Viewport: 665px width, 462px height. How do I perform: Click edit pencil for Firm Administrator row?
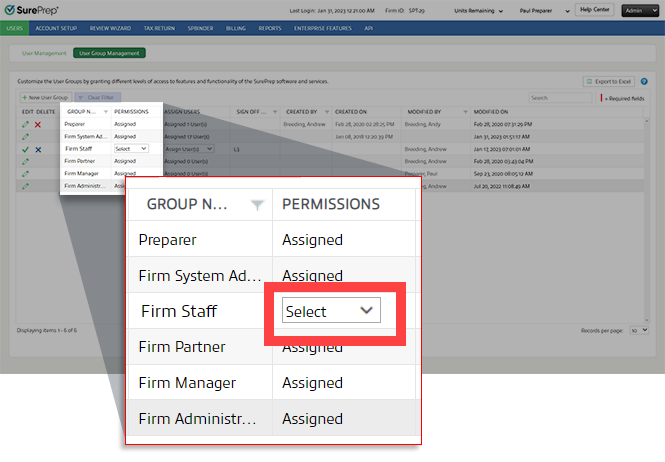pos(25,186)
